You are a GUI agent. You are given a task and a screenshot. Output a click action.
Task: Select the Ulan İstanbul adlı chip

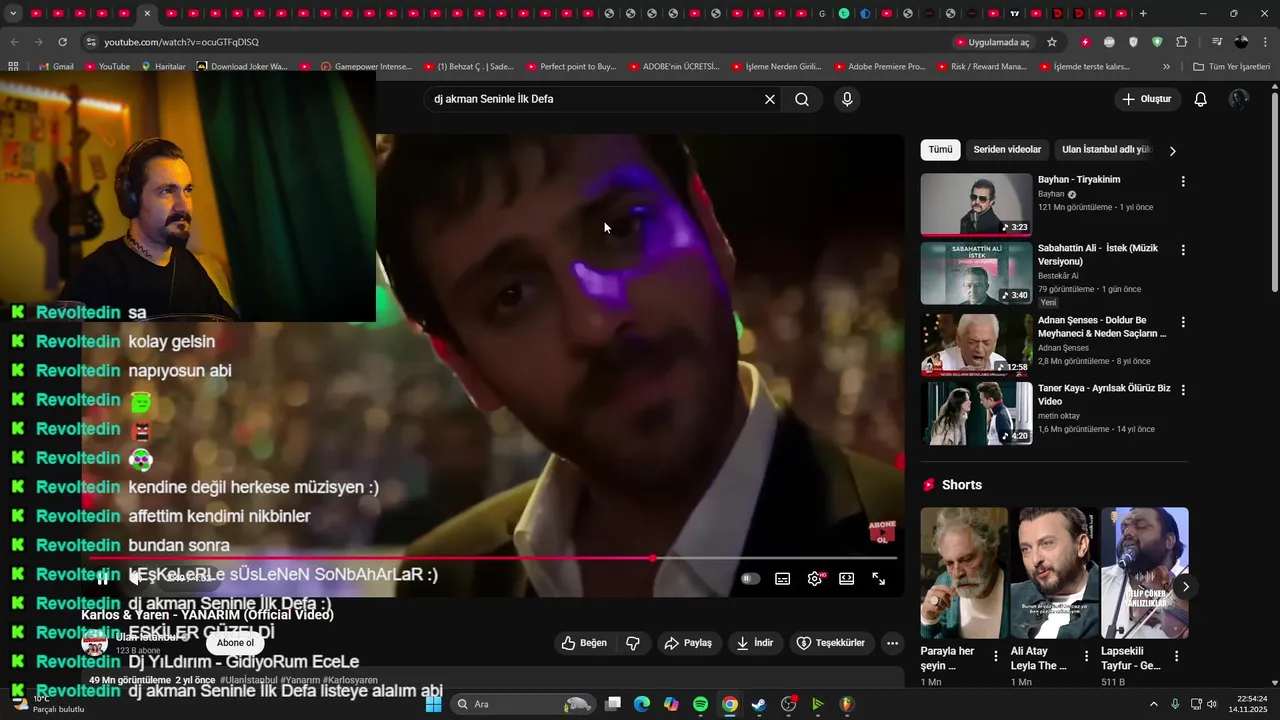(x=1106, y=150)
